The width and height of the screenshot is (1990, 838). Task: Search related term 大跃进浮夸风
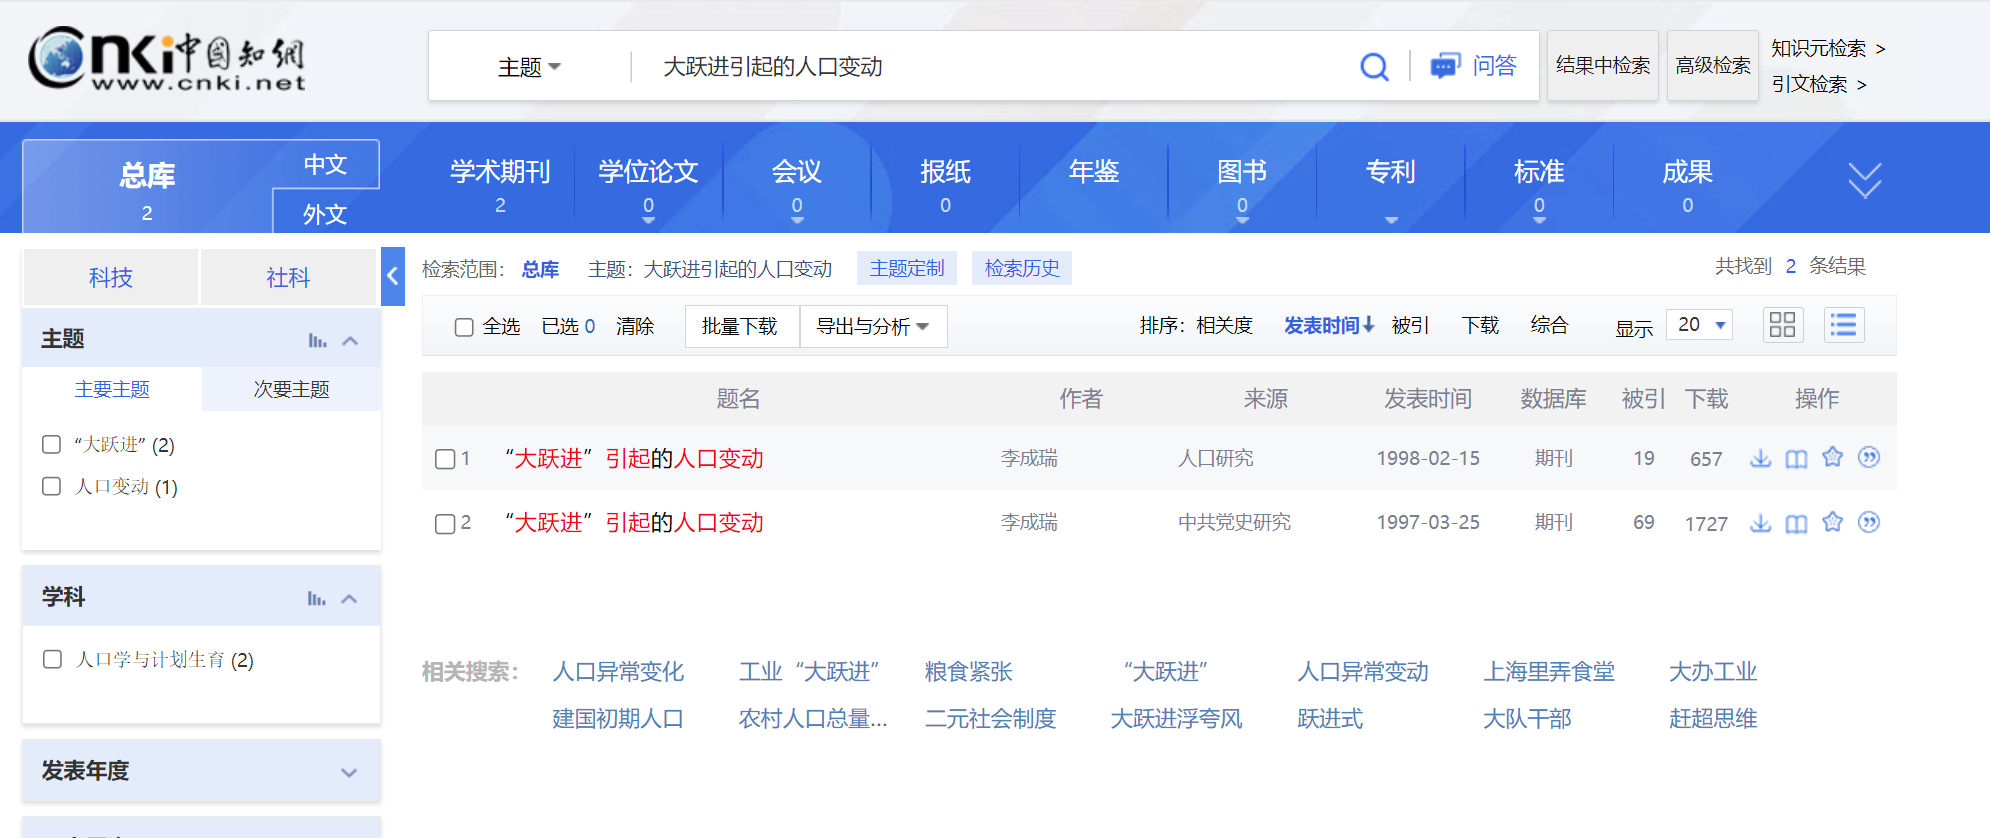click(1176, 719)
